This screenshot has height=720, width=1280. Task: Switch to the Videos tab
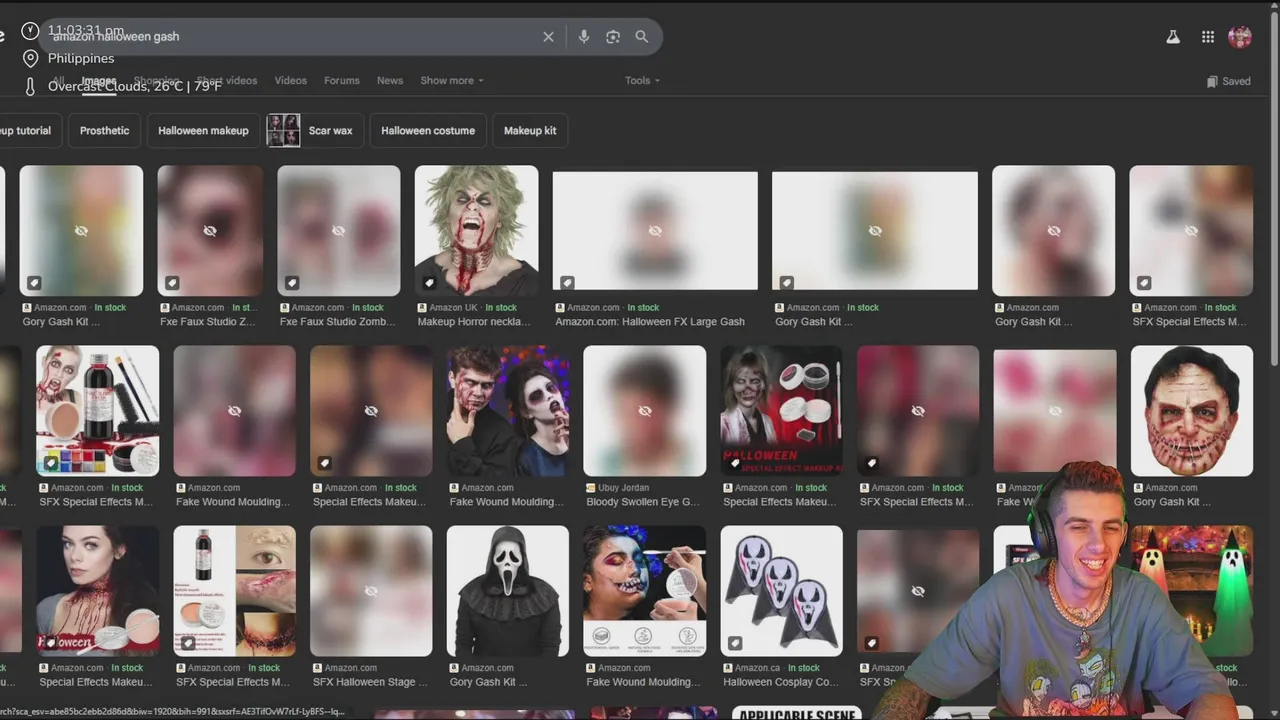click(x=291, y=81)
